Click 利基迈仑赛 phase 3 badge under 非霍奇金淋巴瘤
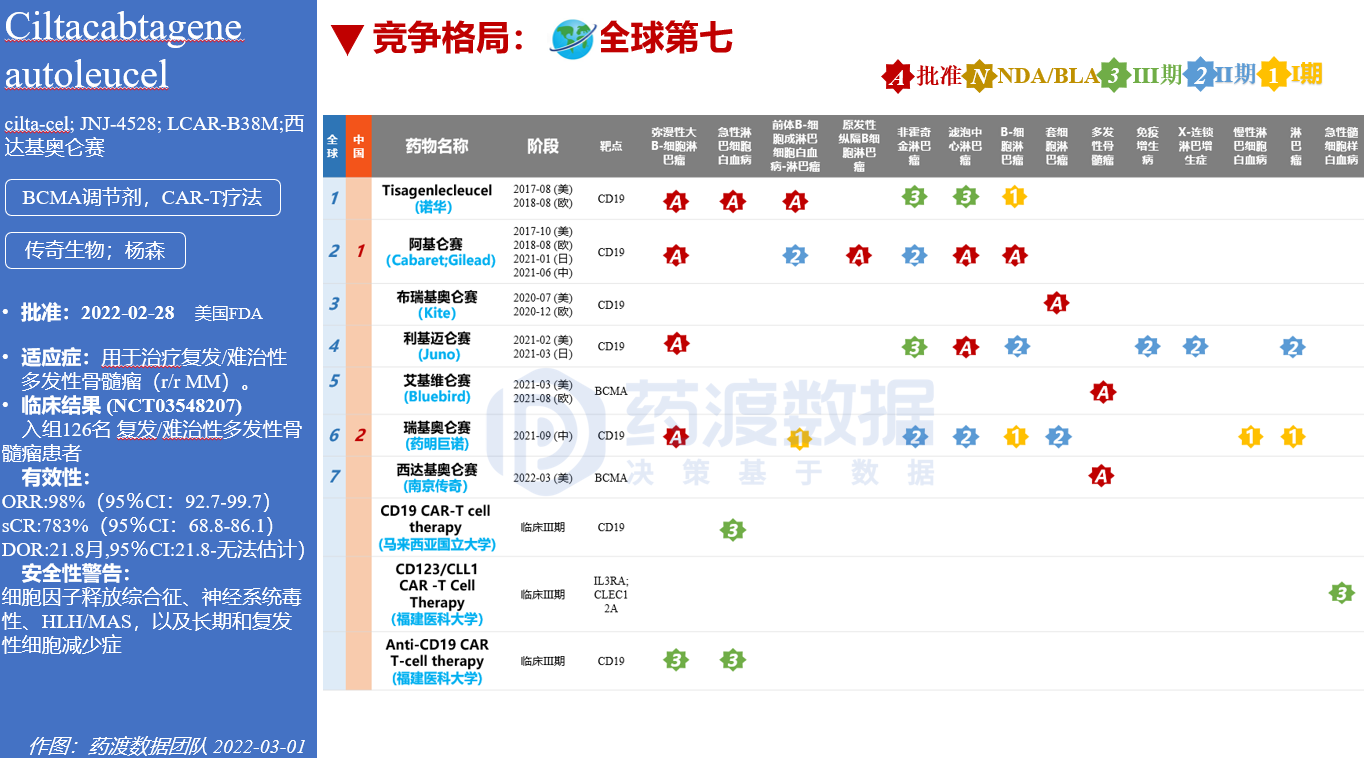 coord(914,347)
